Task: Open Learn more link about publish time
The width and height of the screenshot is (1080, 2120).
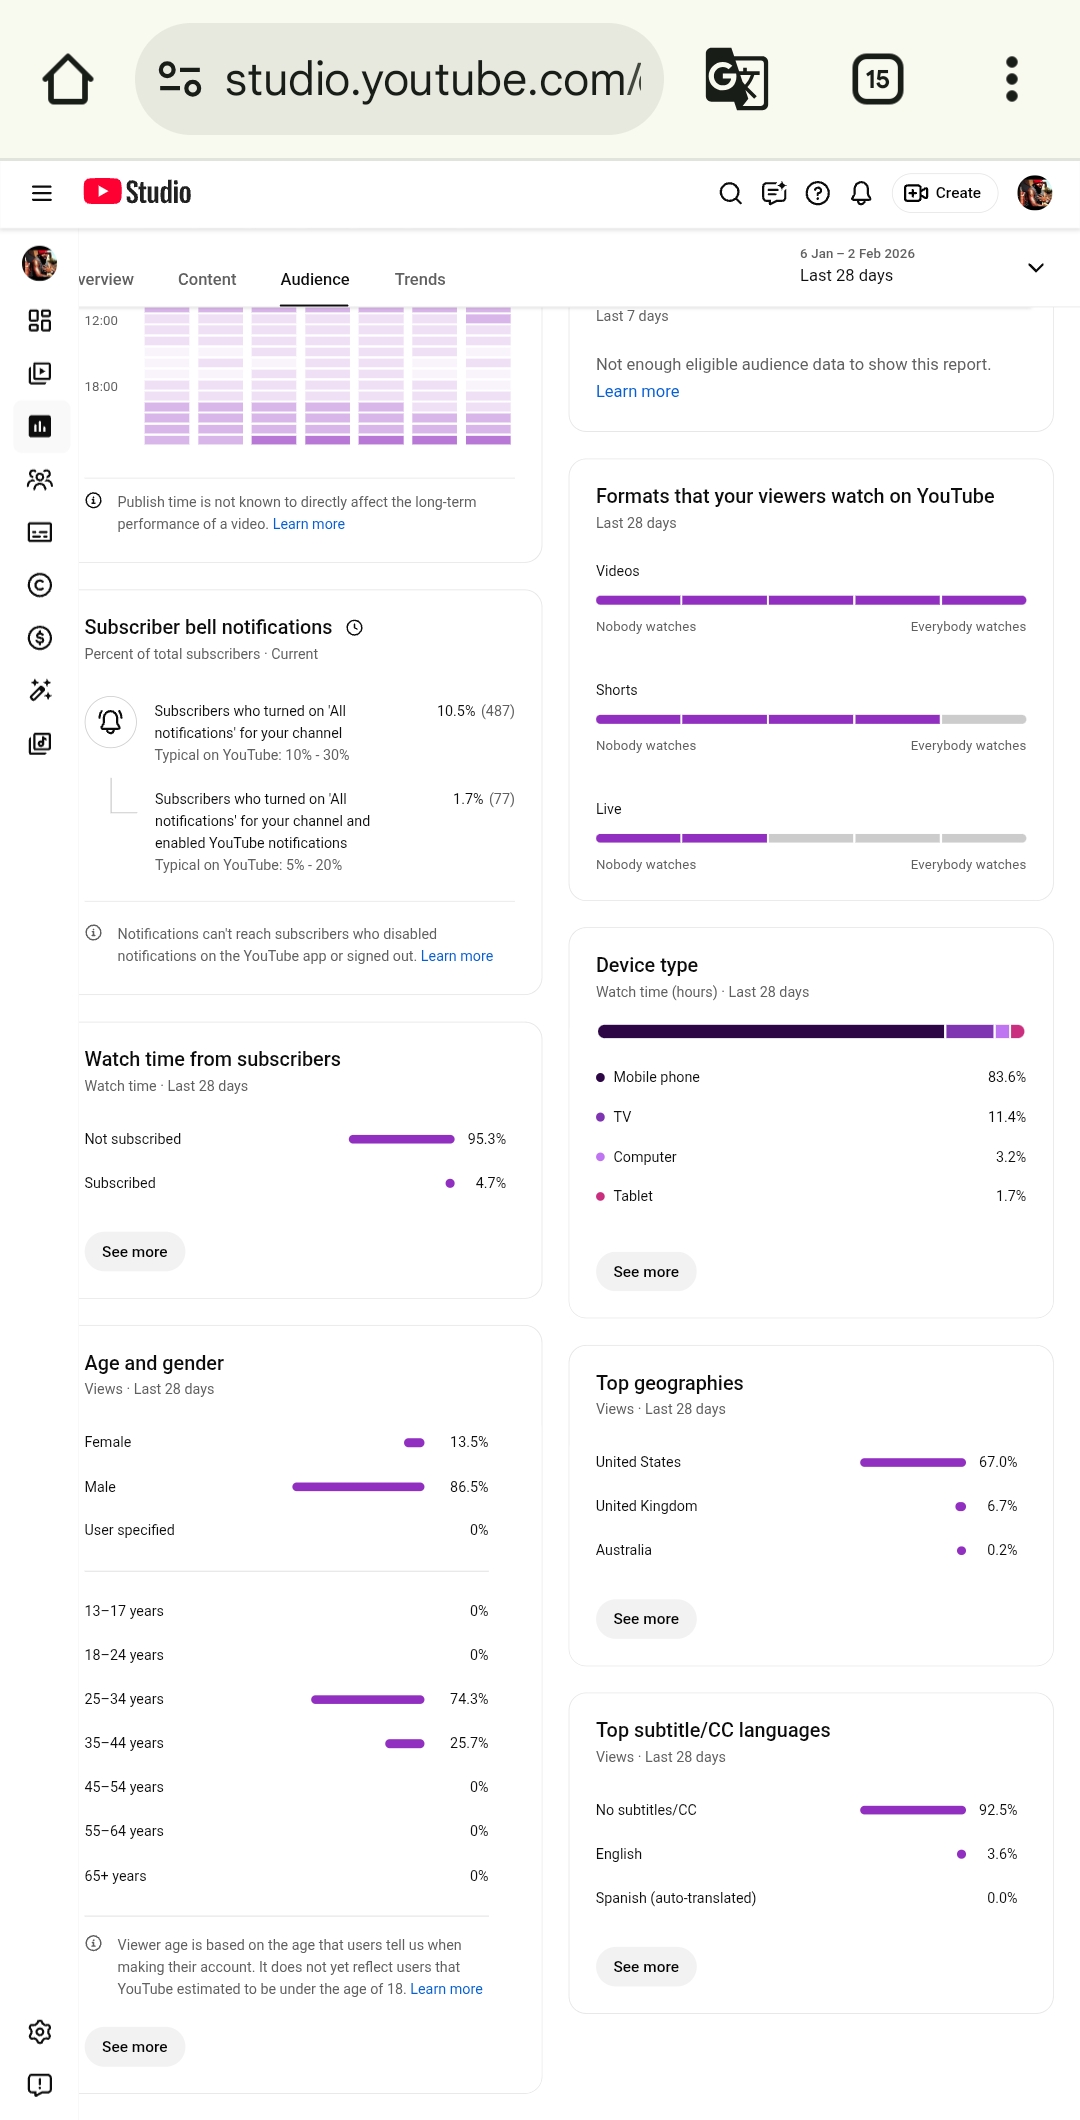Action: click(x=309, y=524)
